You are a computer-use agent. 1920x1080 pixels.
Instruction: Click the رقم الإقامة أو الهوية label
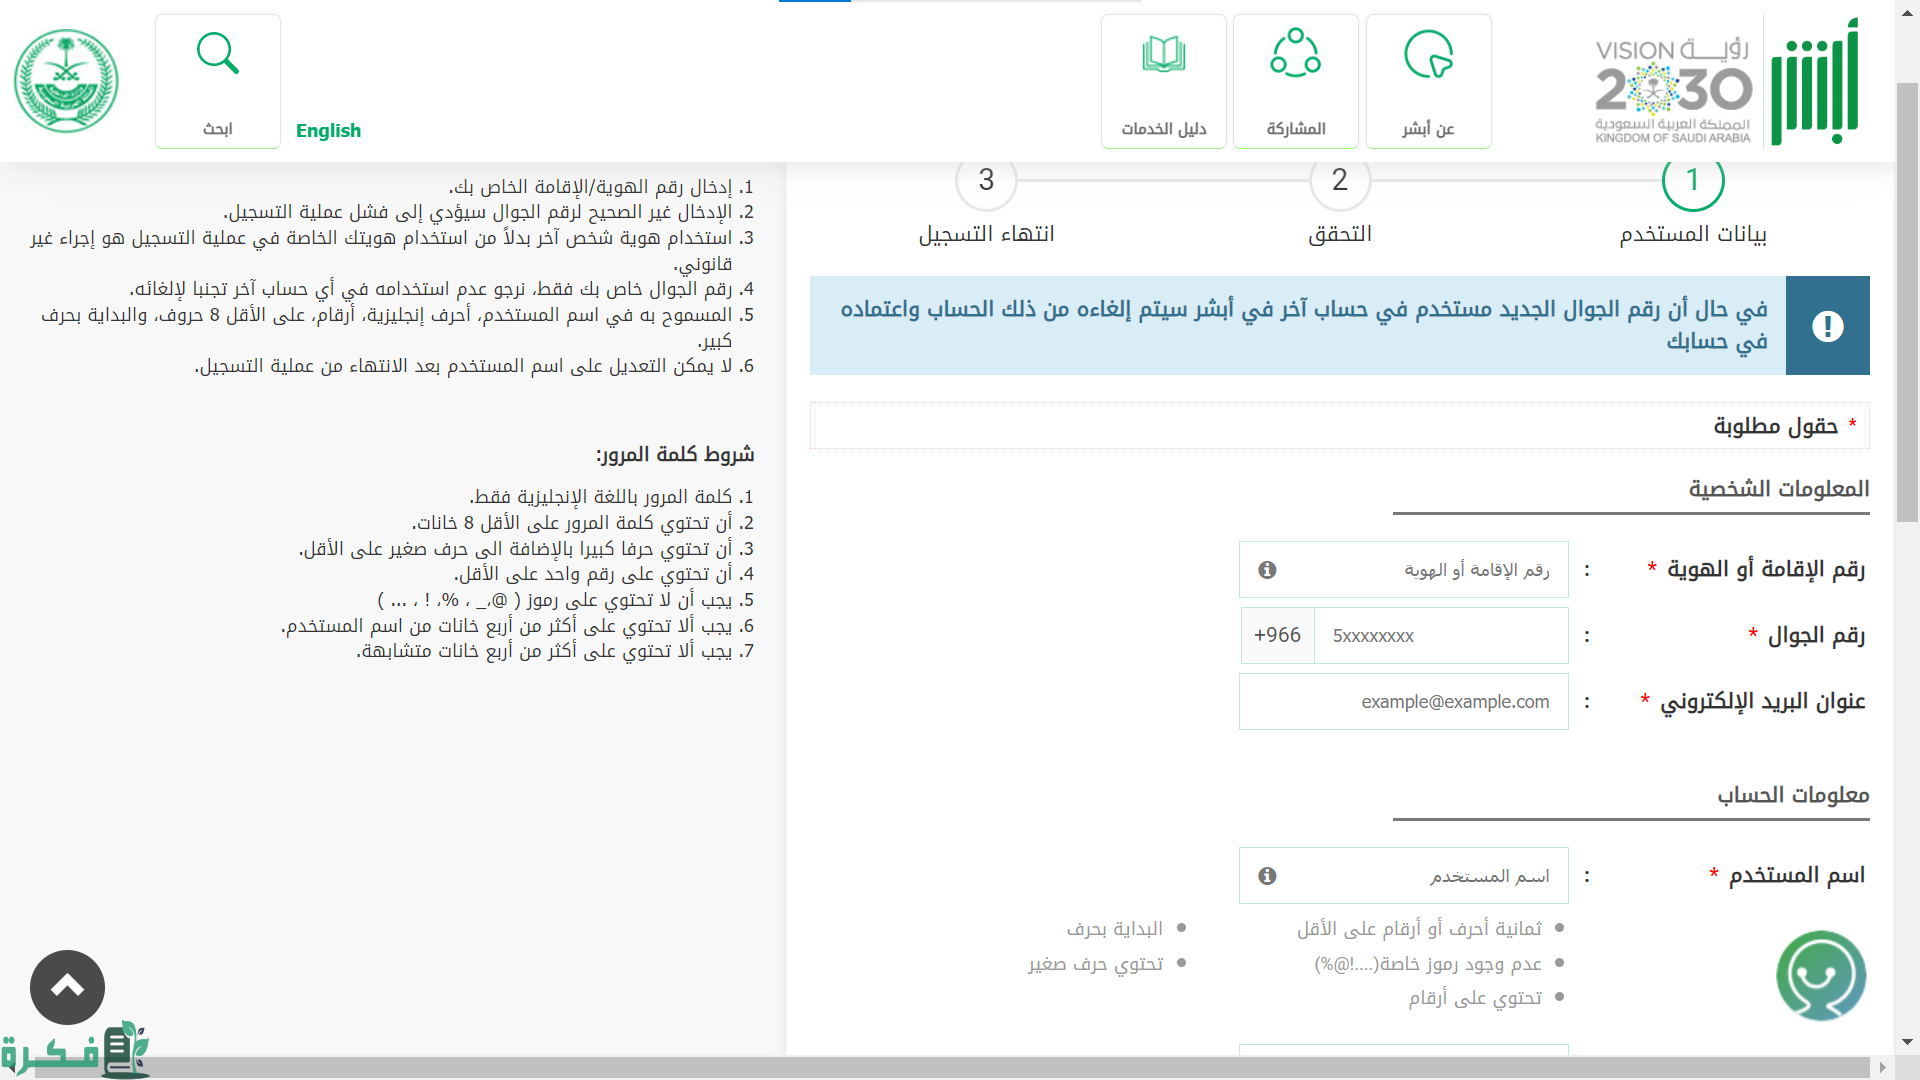(x=1766, y=570)
